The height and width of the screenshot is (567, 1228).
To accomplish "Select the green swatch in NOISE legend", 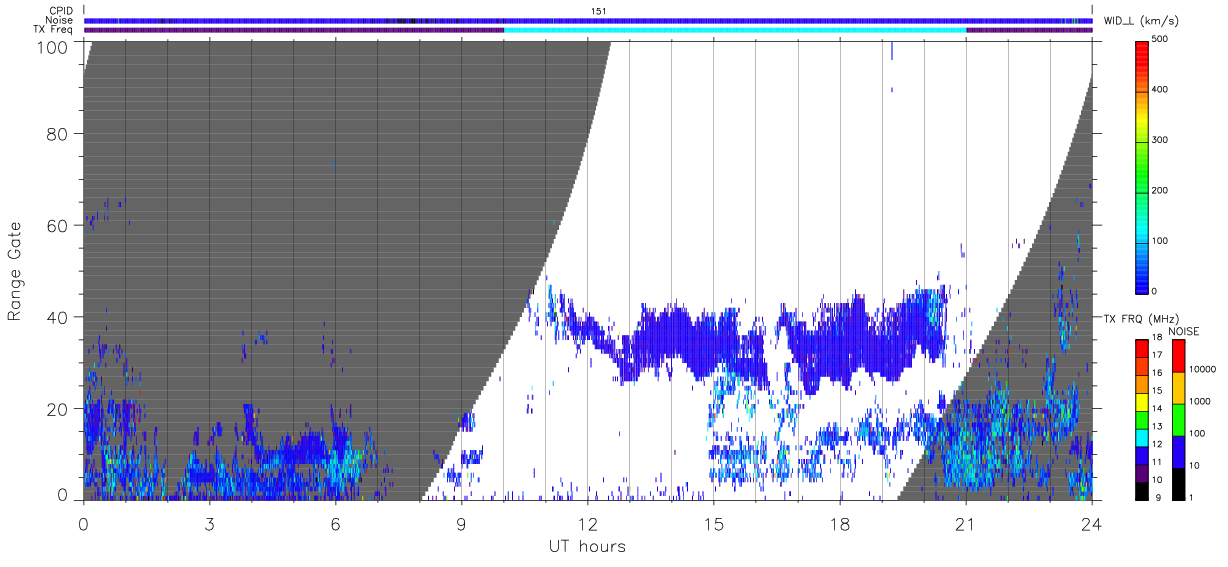I will 1178,419.
